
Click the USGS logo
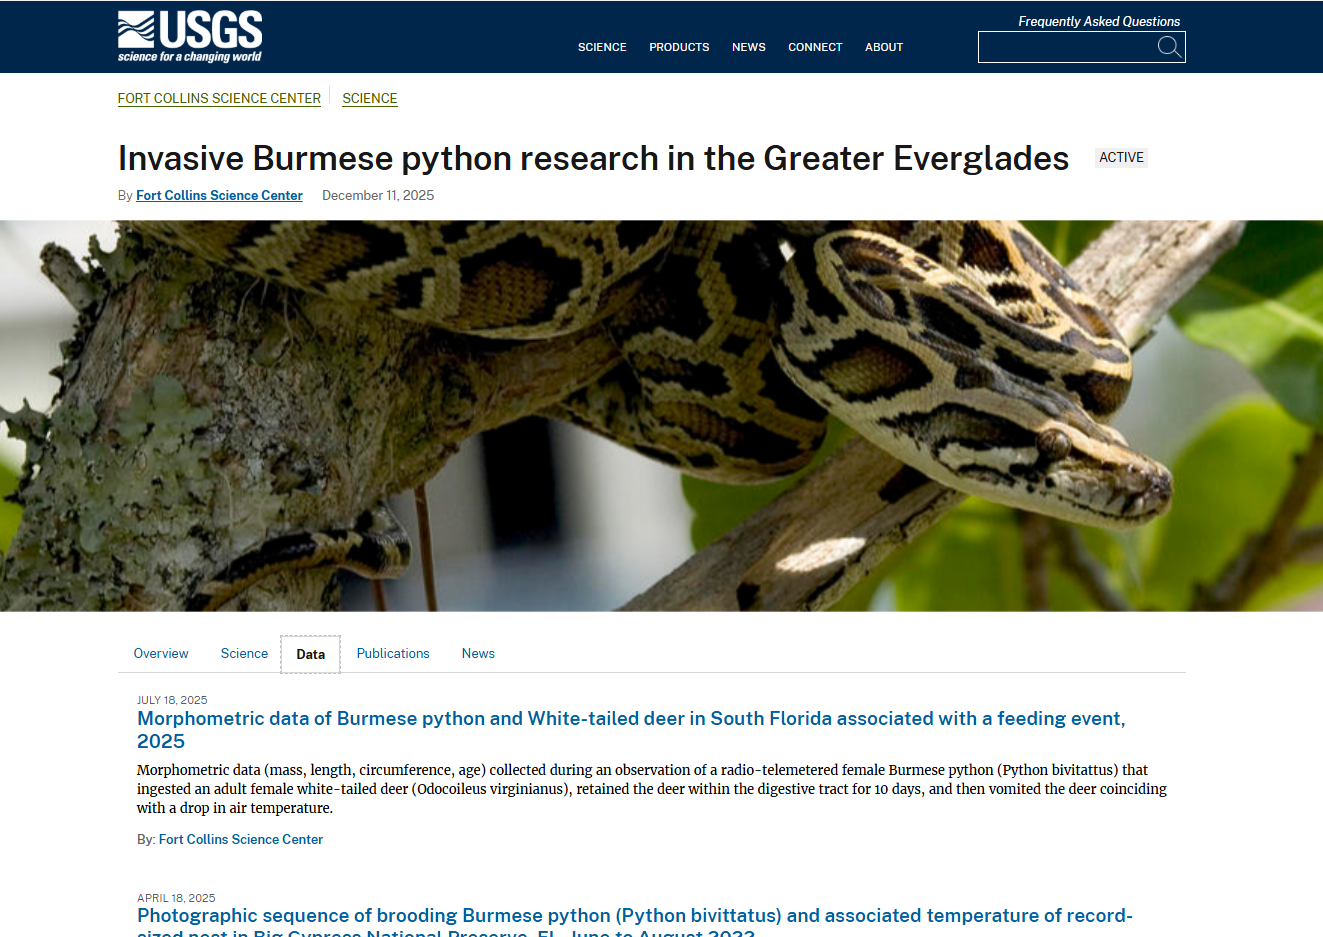188,36
